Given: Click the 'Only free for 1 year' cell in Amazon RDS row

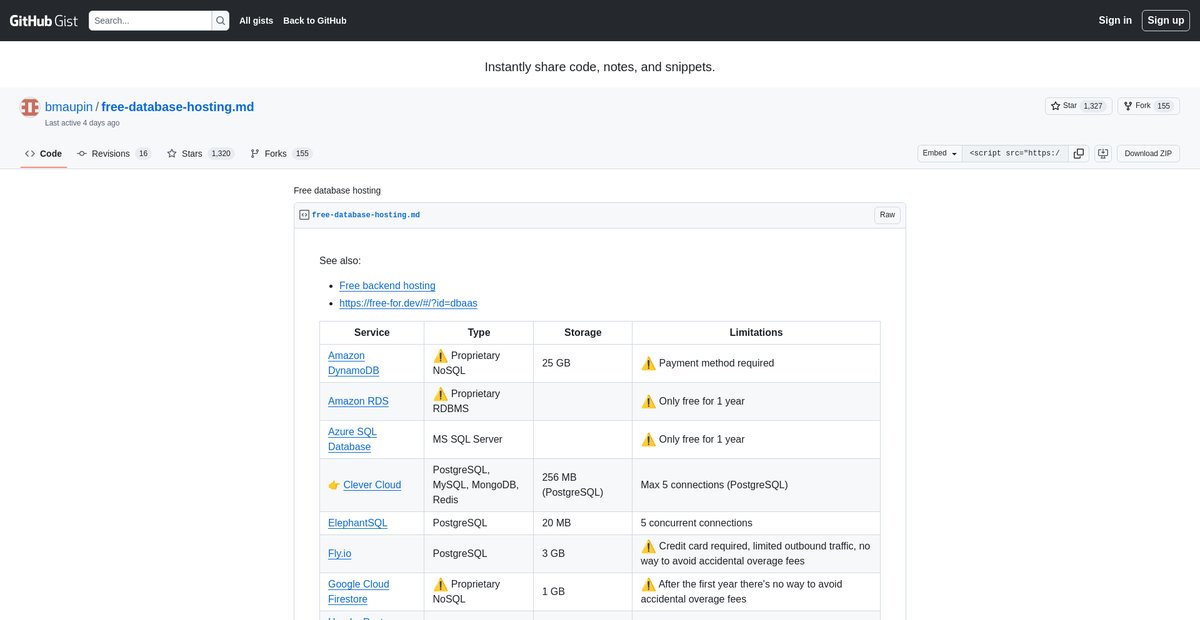Looking at the screenshot, I should pyautogui.click(x=756, y=401).
